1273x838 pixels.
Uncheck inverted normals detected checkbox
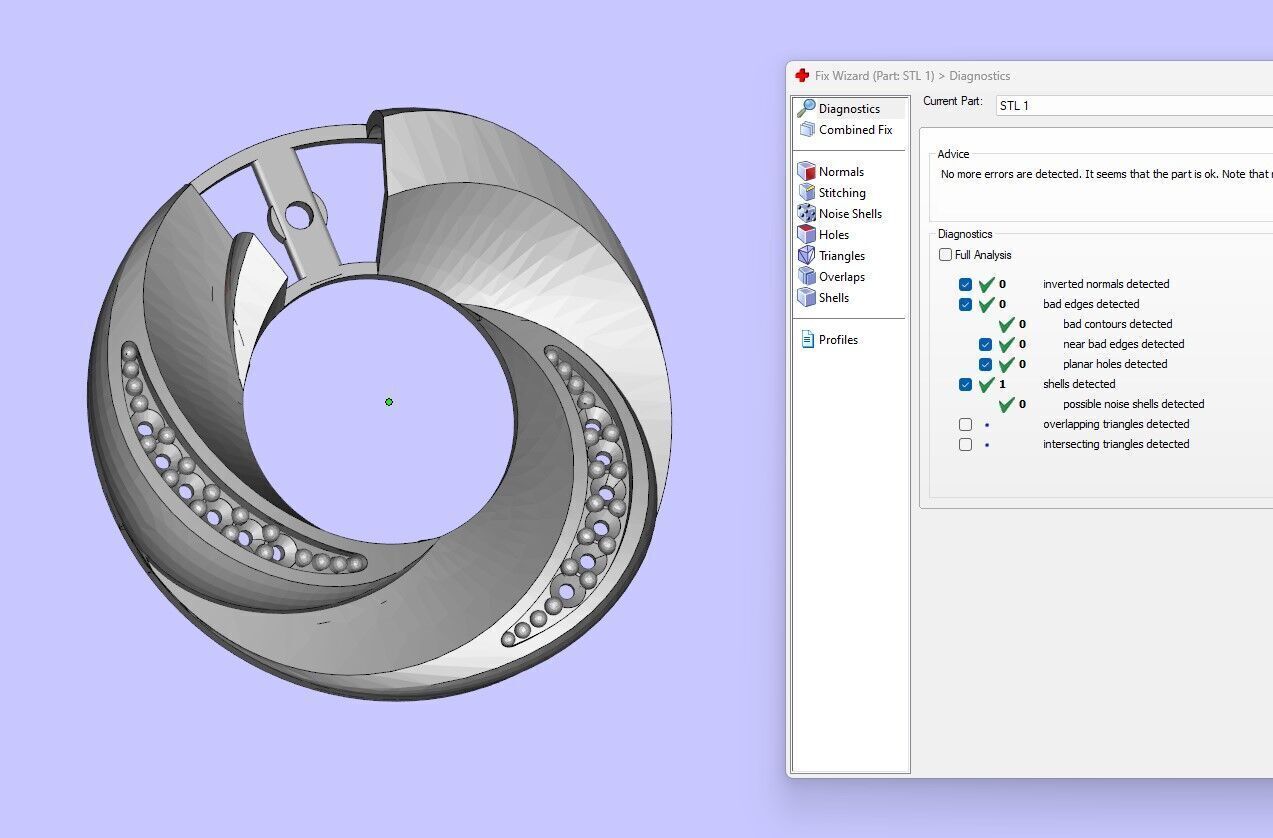[x=965, y=284]
